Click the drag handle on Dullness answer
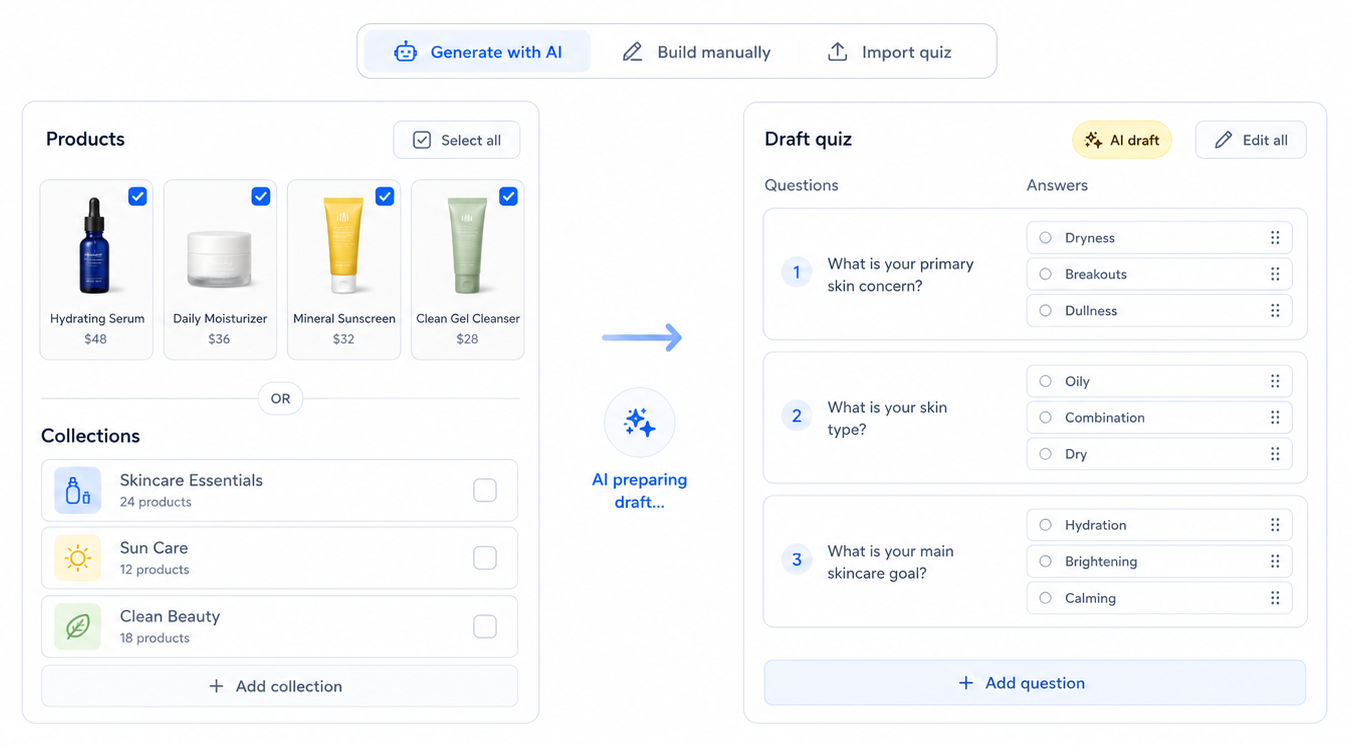The image size is (1351, 745). pyautogui.click(x=1275, y=311)
